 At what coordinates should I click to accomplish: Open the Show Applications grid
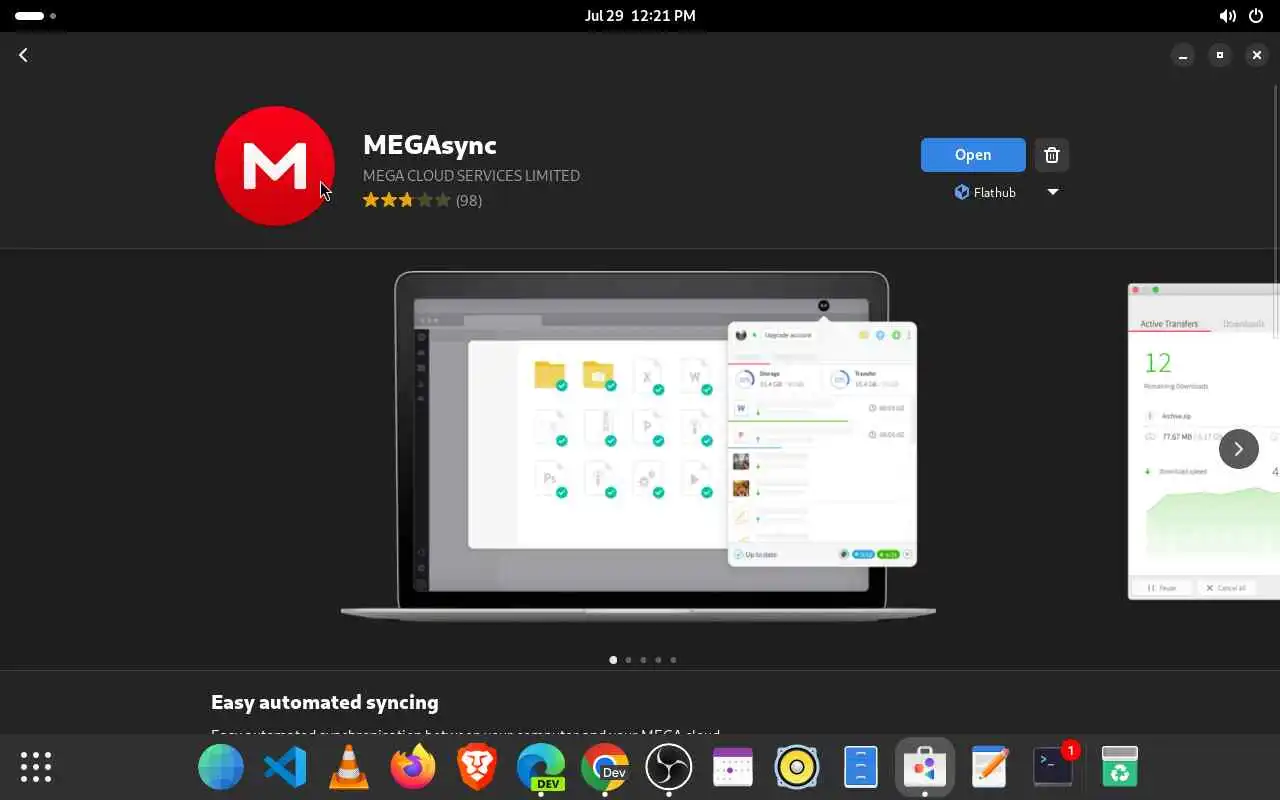coord(36,767)
